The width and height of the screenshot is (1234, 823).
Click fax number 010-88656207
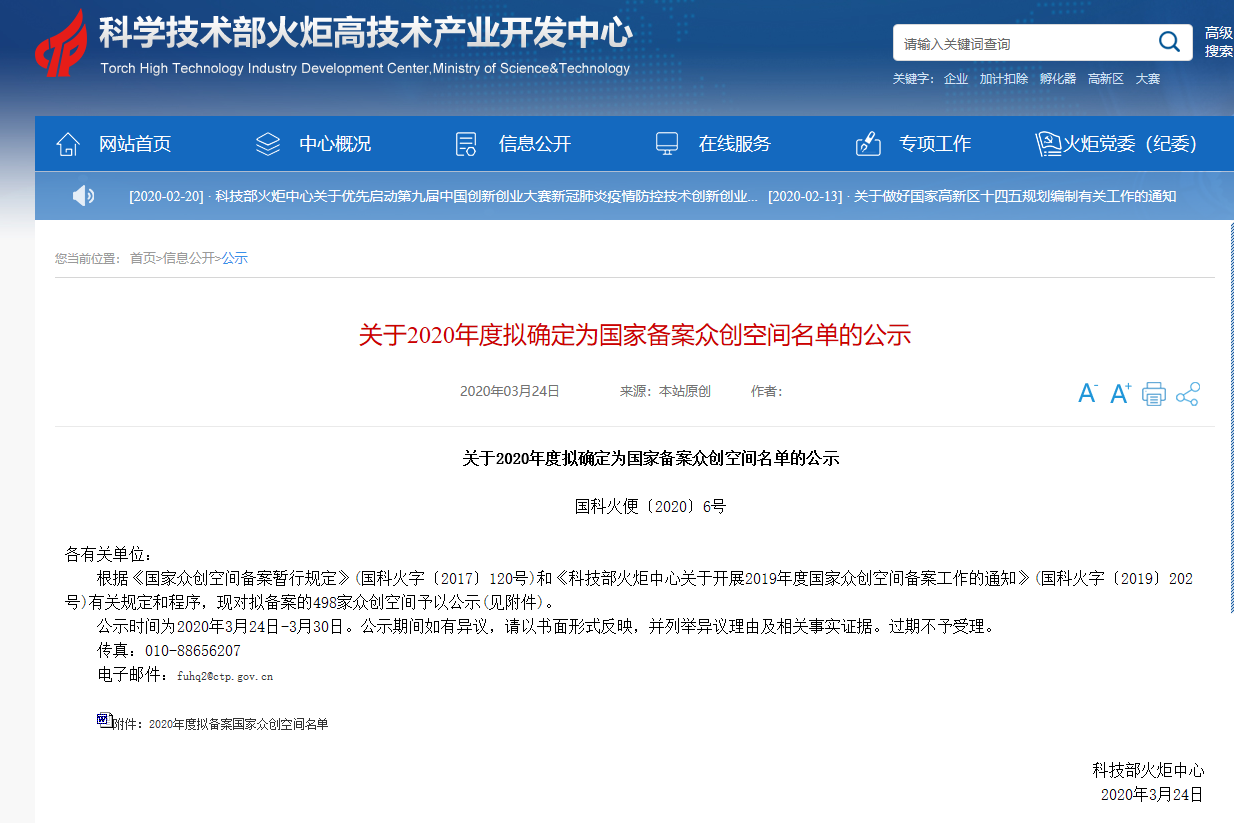(193, 651)
